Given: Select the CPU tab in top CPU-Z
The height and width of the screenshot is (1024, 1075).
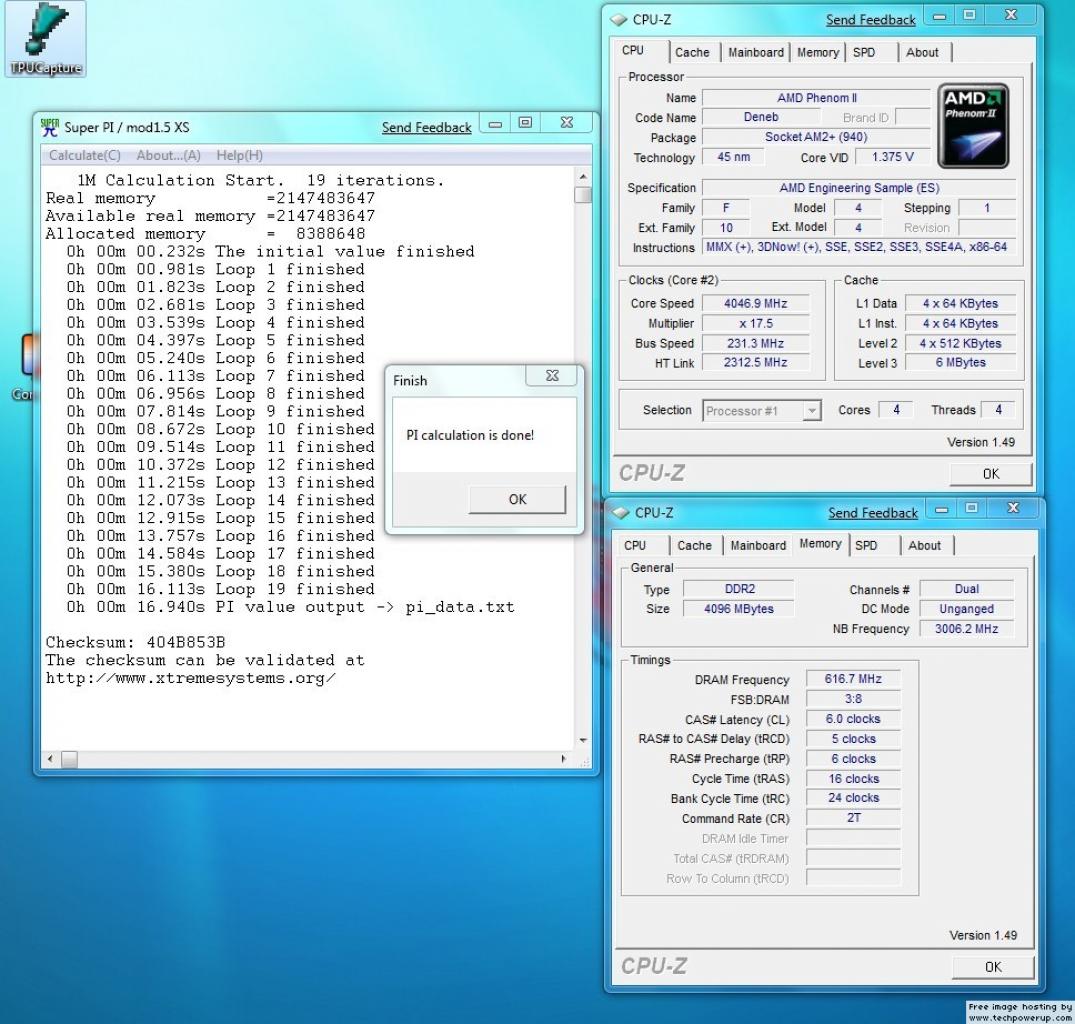Looking at the screenshot, I should coord(633,51).
